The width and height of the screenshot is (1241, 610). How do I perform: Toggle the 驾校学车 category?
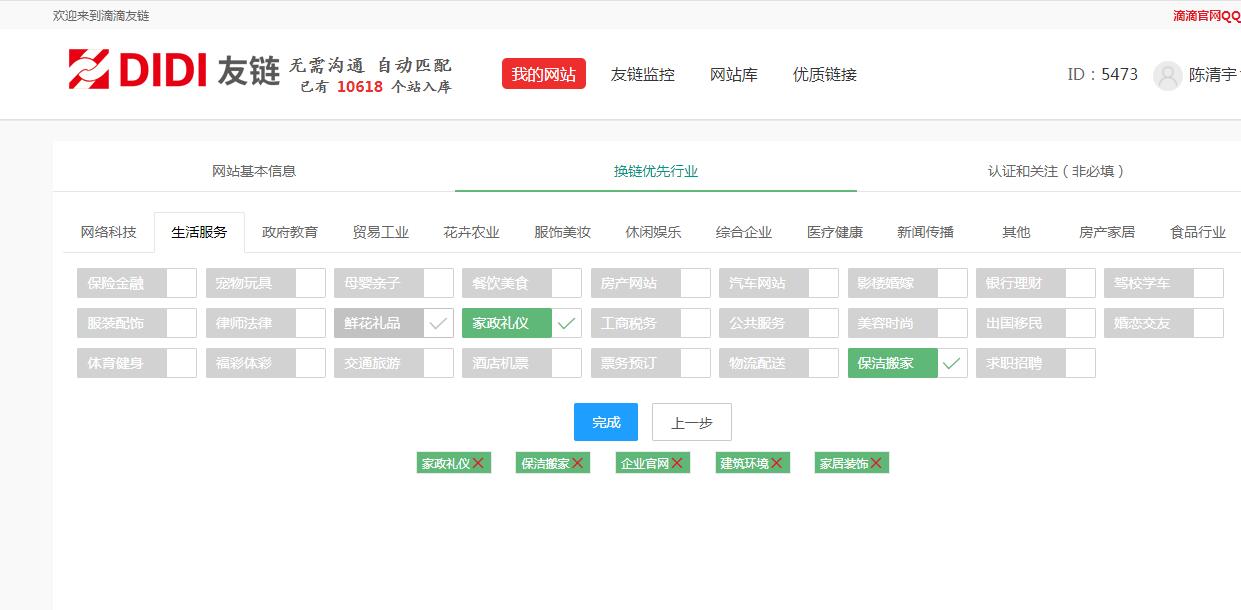click(x=1164, y=283)
